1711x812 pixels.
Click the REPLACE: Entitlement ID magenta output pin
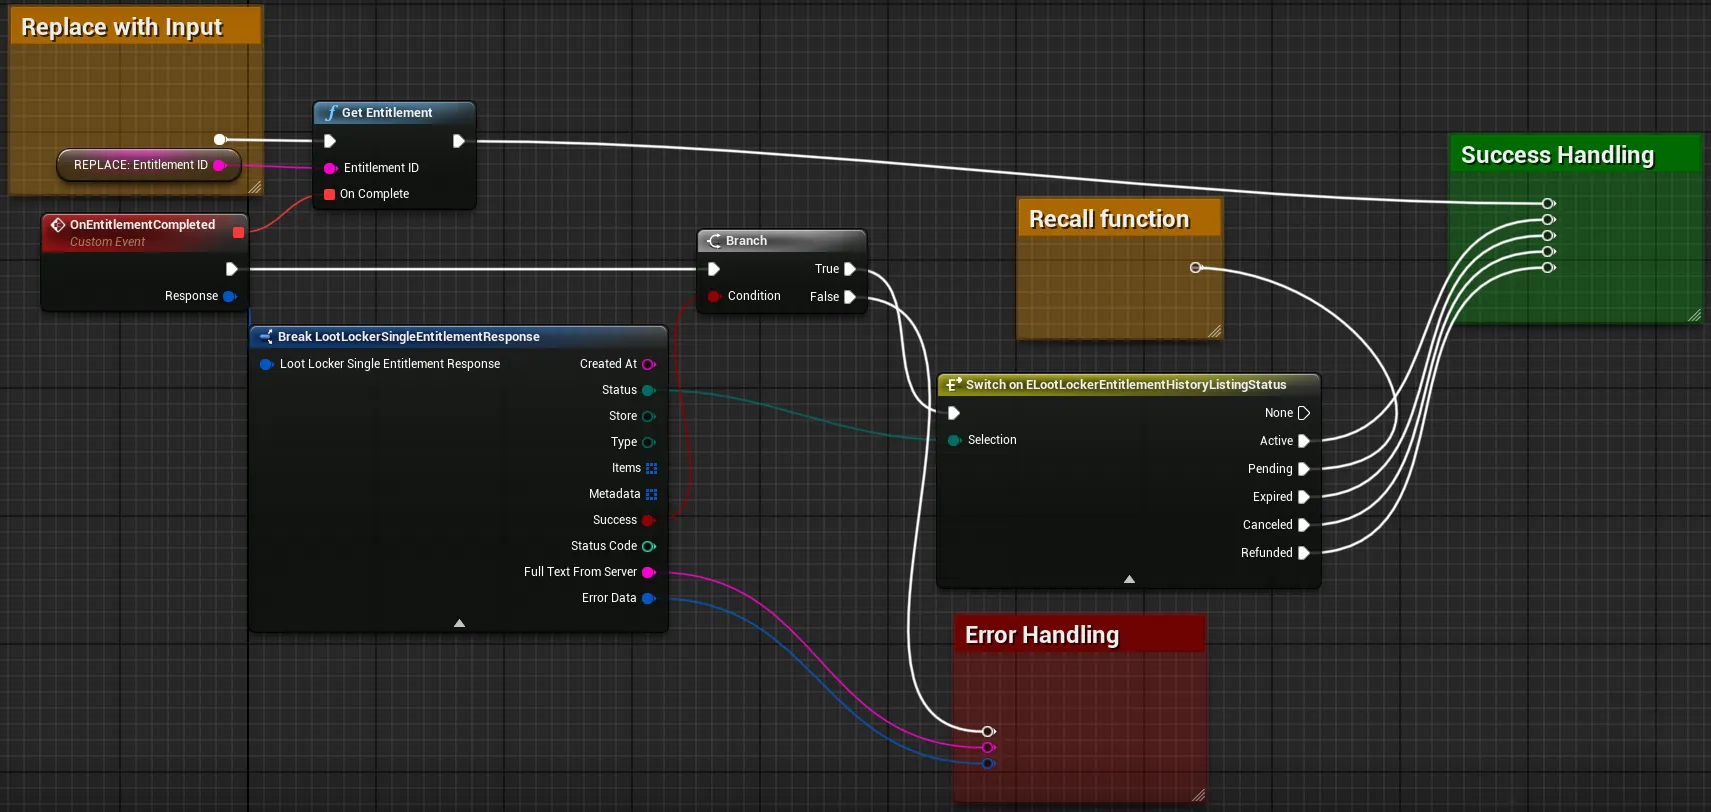pyautogui.click(x=220, y=165)
